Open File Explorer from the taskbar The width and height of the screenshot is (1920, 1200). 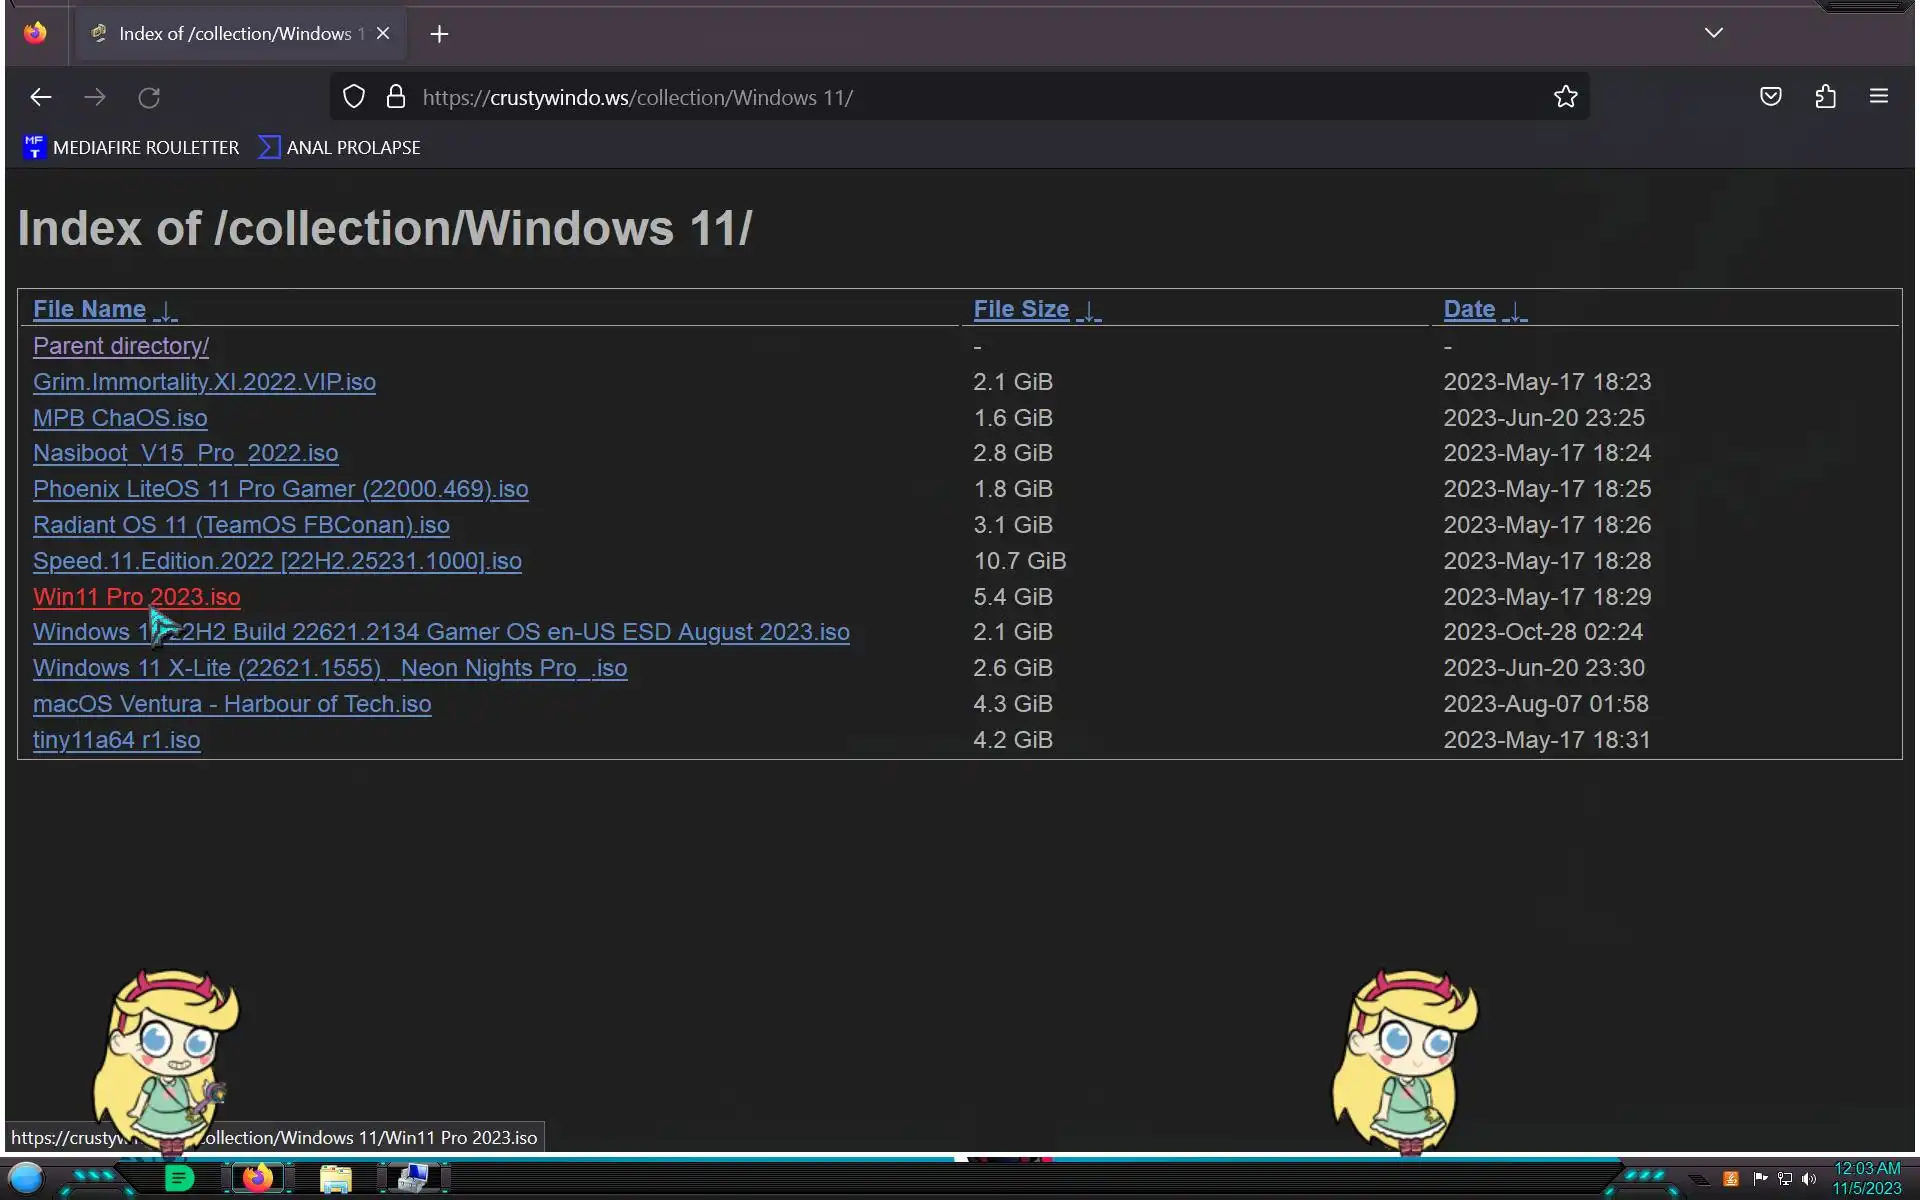click(336, 1179)
